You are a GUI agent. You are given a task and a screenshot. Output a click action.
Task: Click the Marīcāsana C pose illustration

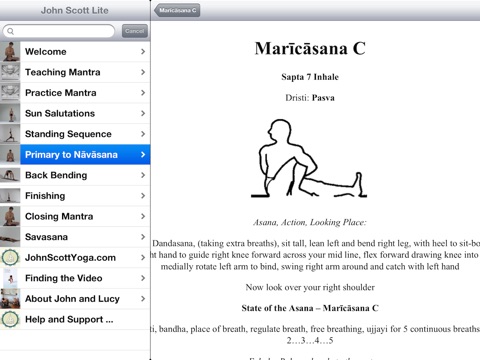point(309,158)
